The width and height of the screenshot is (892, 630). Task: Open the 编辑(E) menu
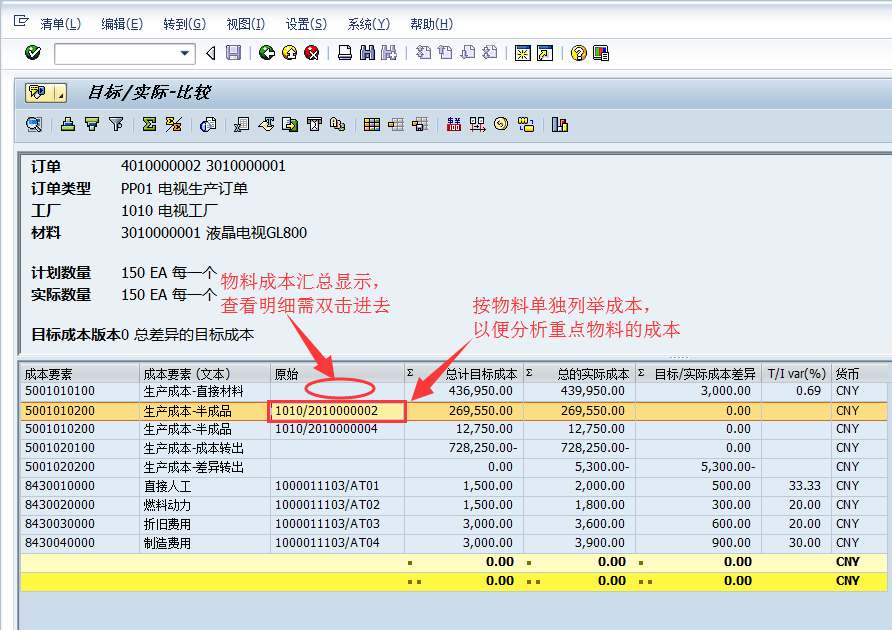tap(122, 24)
